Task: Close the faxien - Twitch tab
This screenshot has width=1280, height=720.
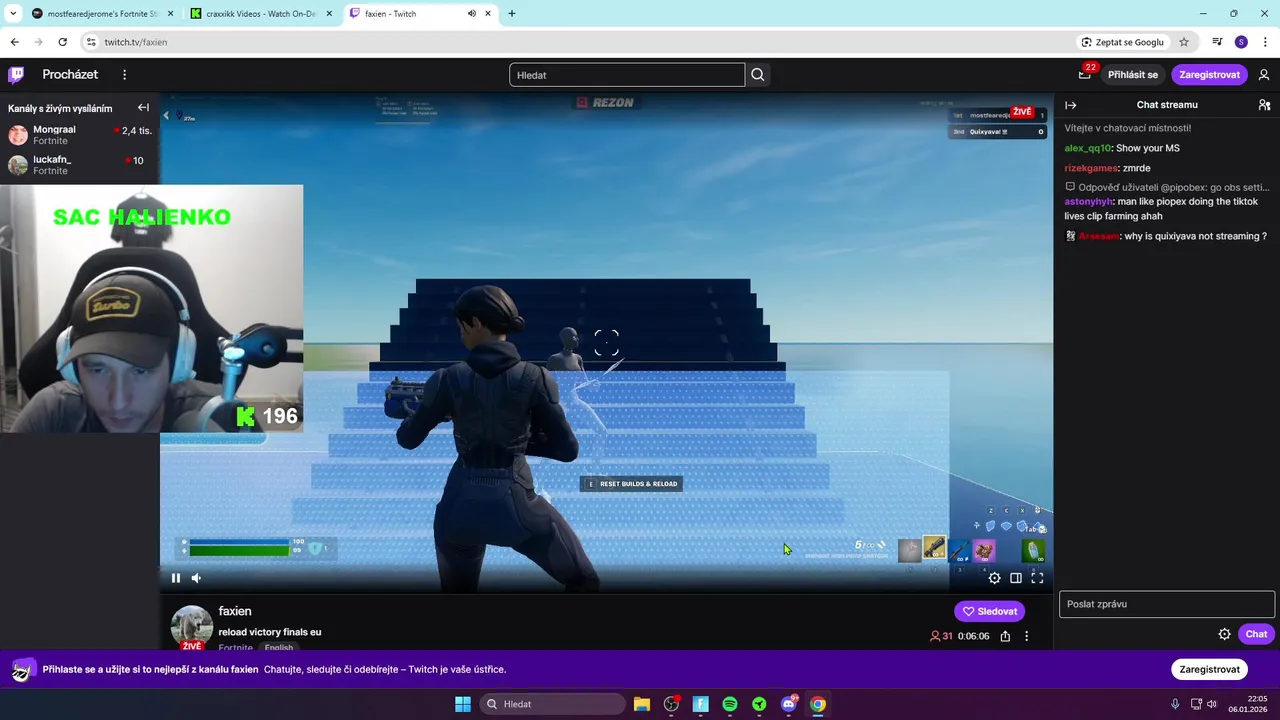Action: tap(488, 14)
